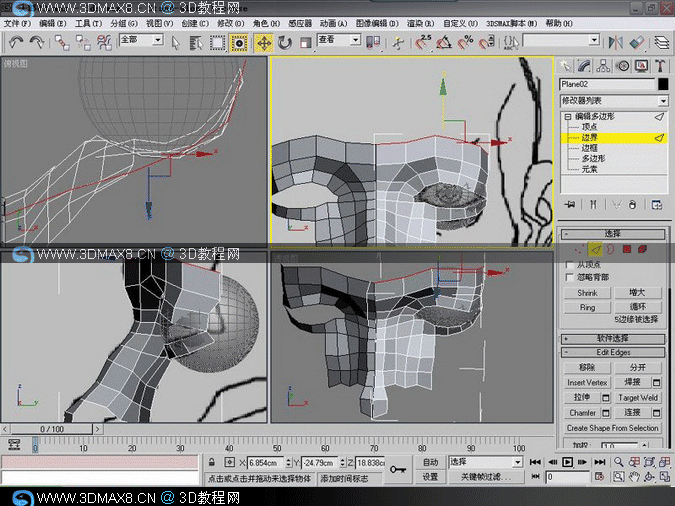Click the Pin Stack icon

(x=570, y=205)
